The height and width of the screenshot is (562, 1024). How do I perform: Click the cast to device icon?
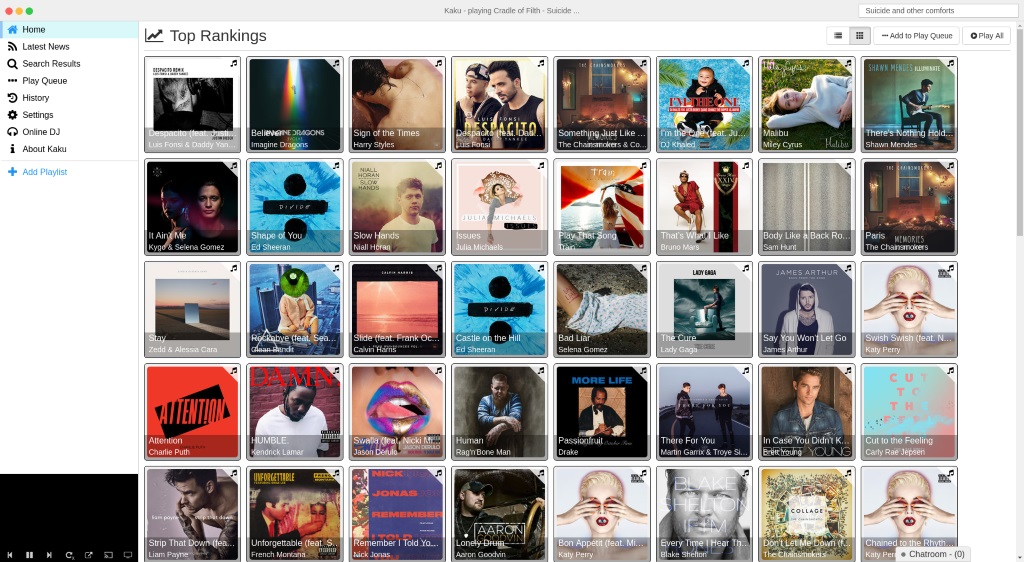[x=108, y=555]
